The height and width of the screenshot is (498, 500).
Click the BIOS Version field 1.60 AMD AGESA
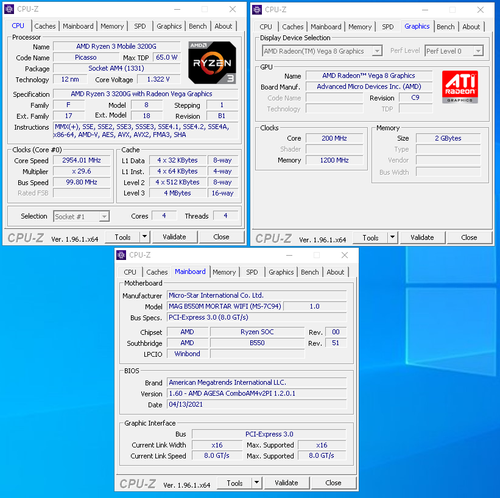pyautogui.click(x=257, y=393)
